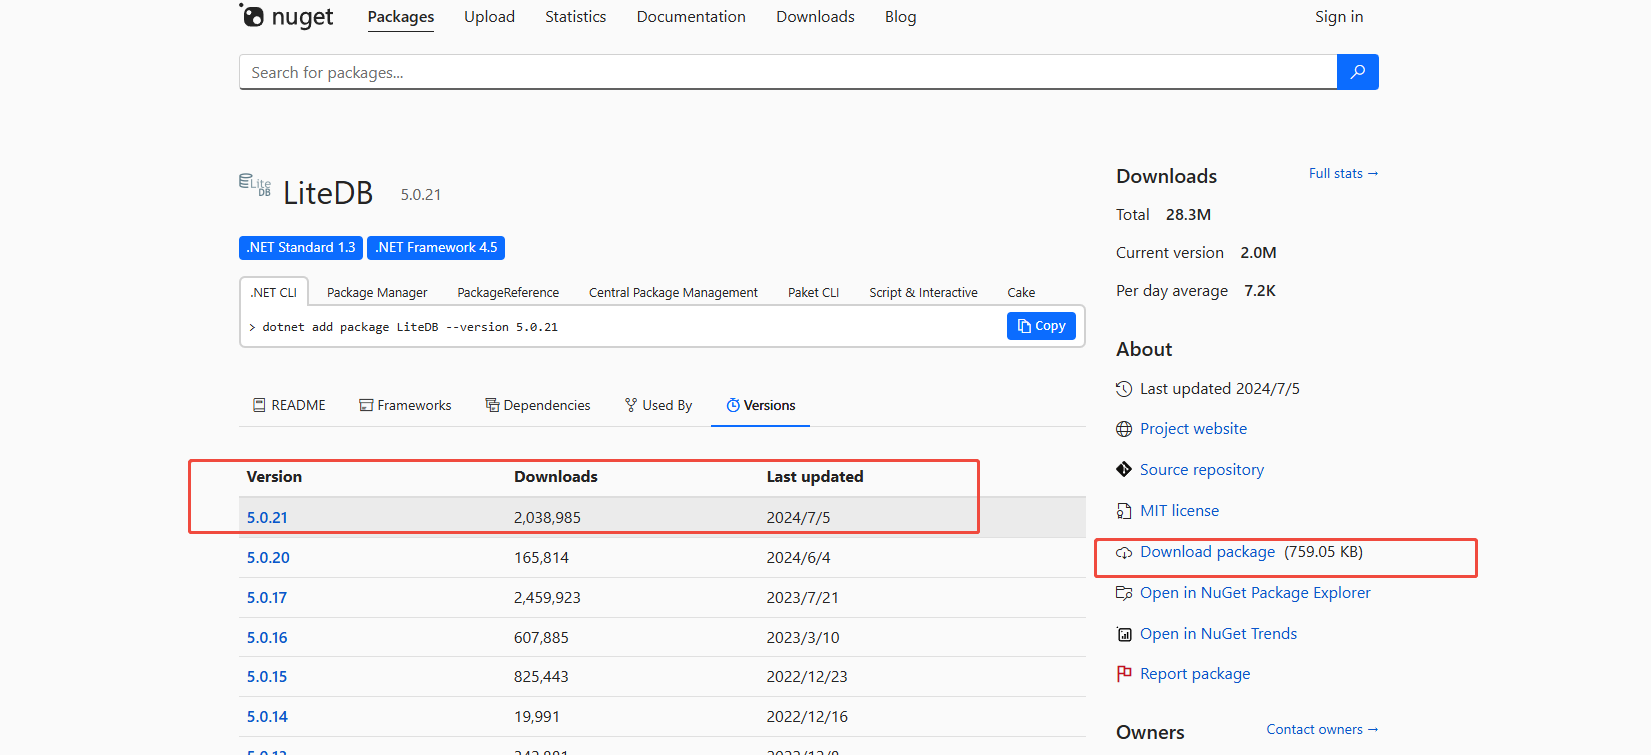Copy the dotnet CLI command
Image resolution: width=1651 pixels, height=755 pixels.
(x=1041, y=326)
